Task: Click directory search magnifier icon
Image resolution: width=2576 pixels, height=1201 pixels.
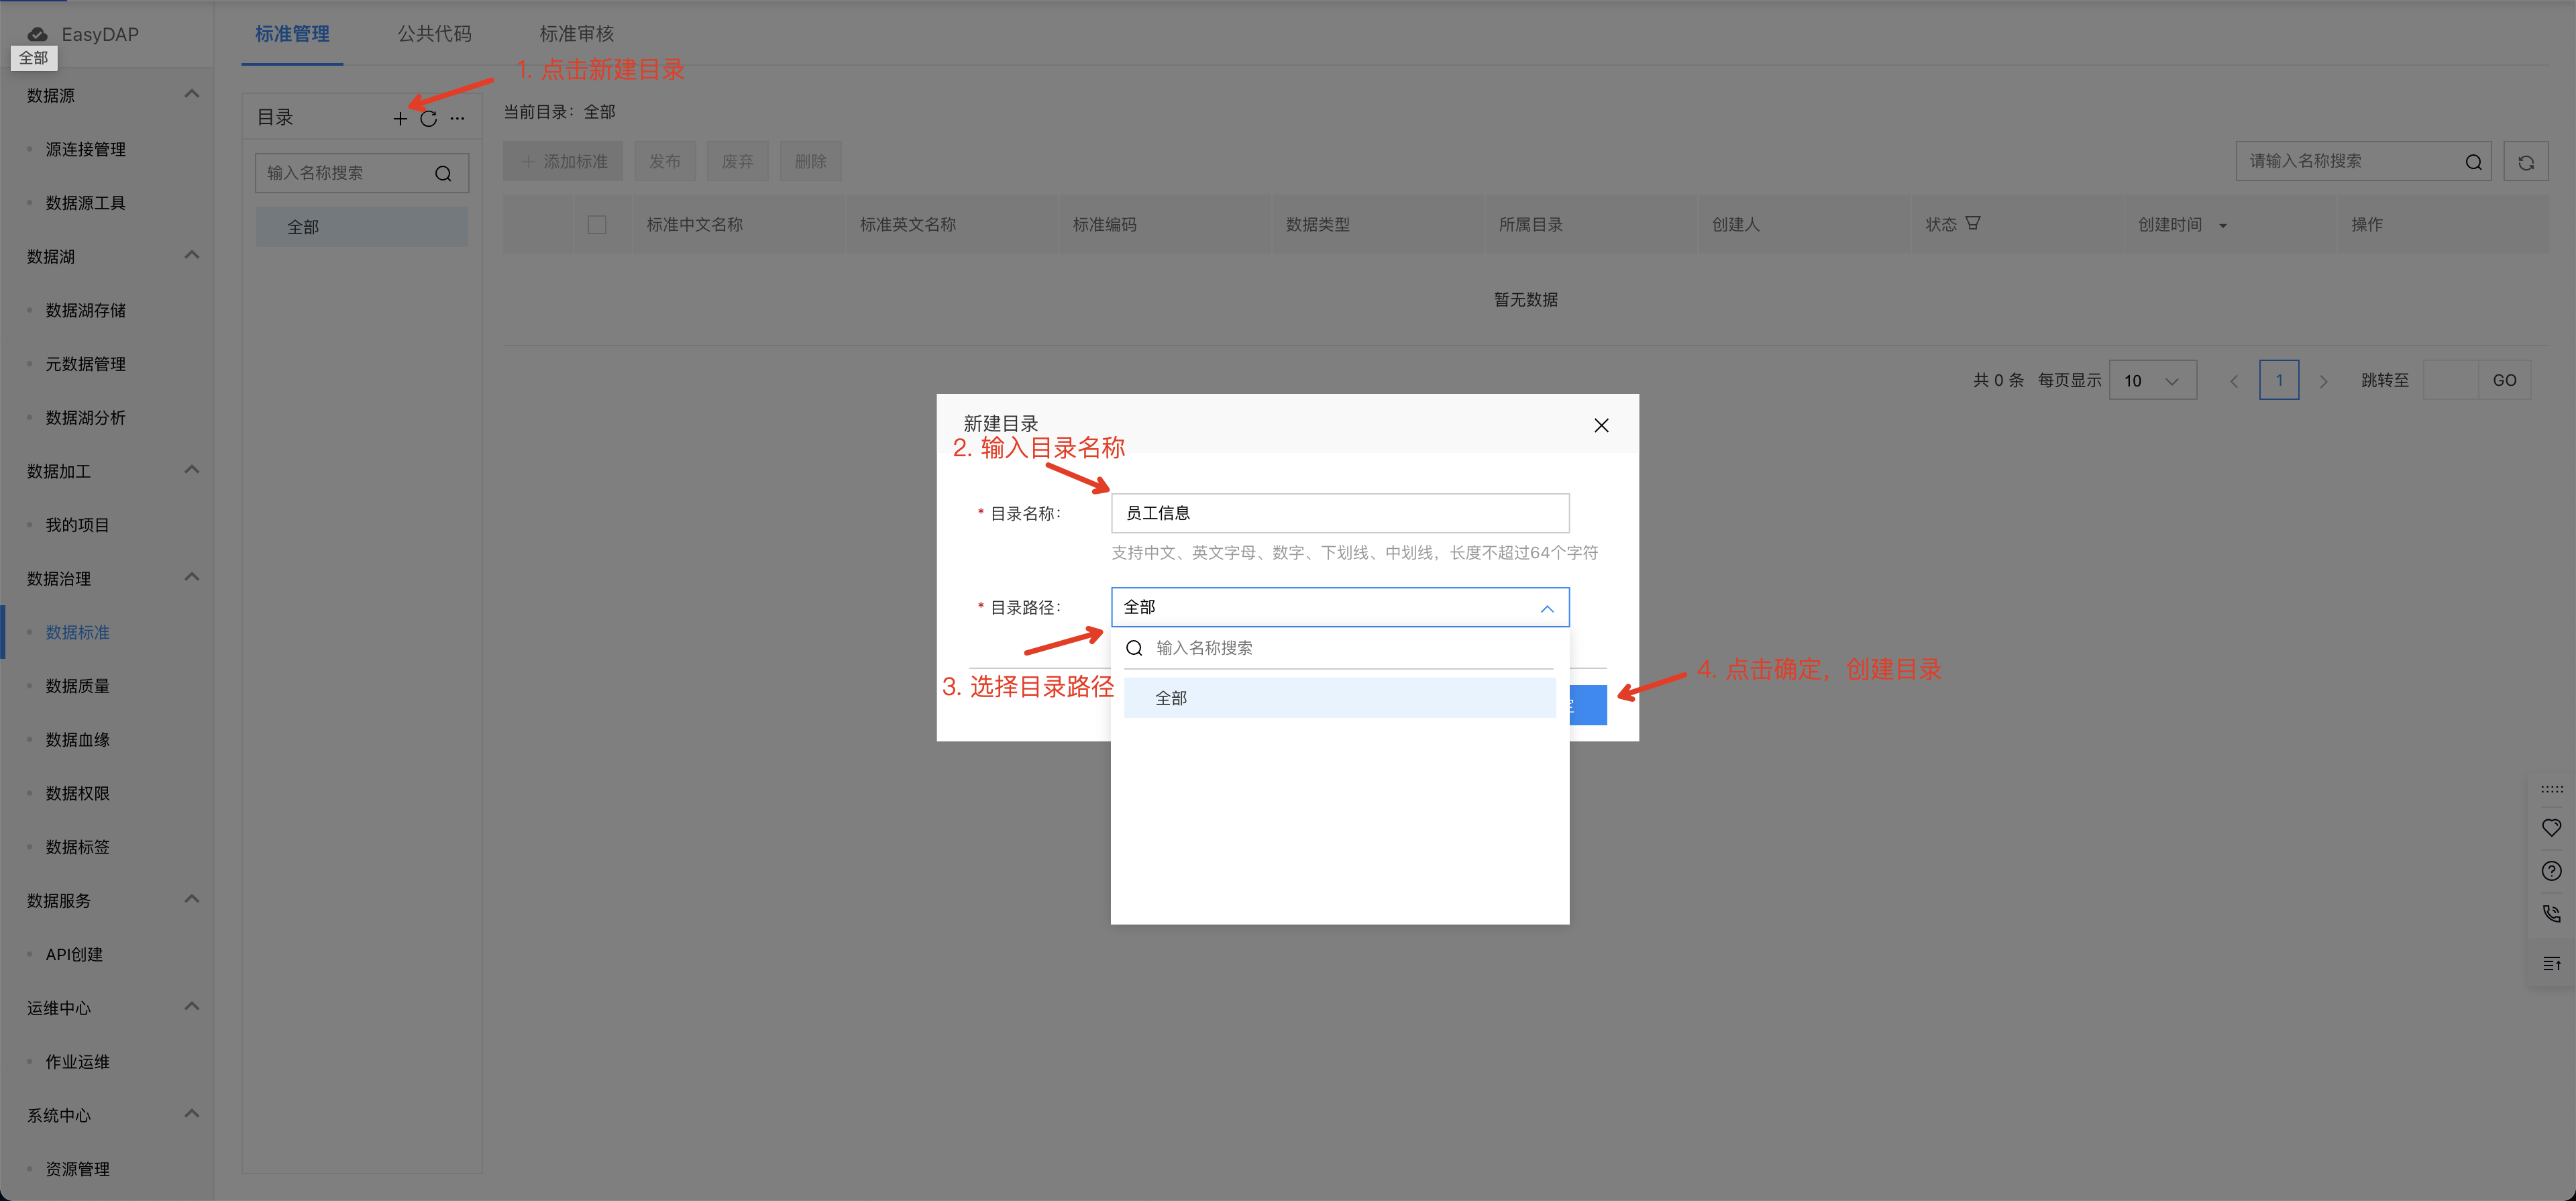Action: tap(443, 174)
